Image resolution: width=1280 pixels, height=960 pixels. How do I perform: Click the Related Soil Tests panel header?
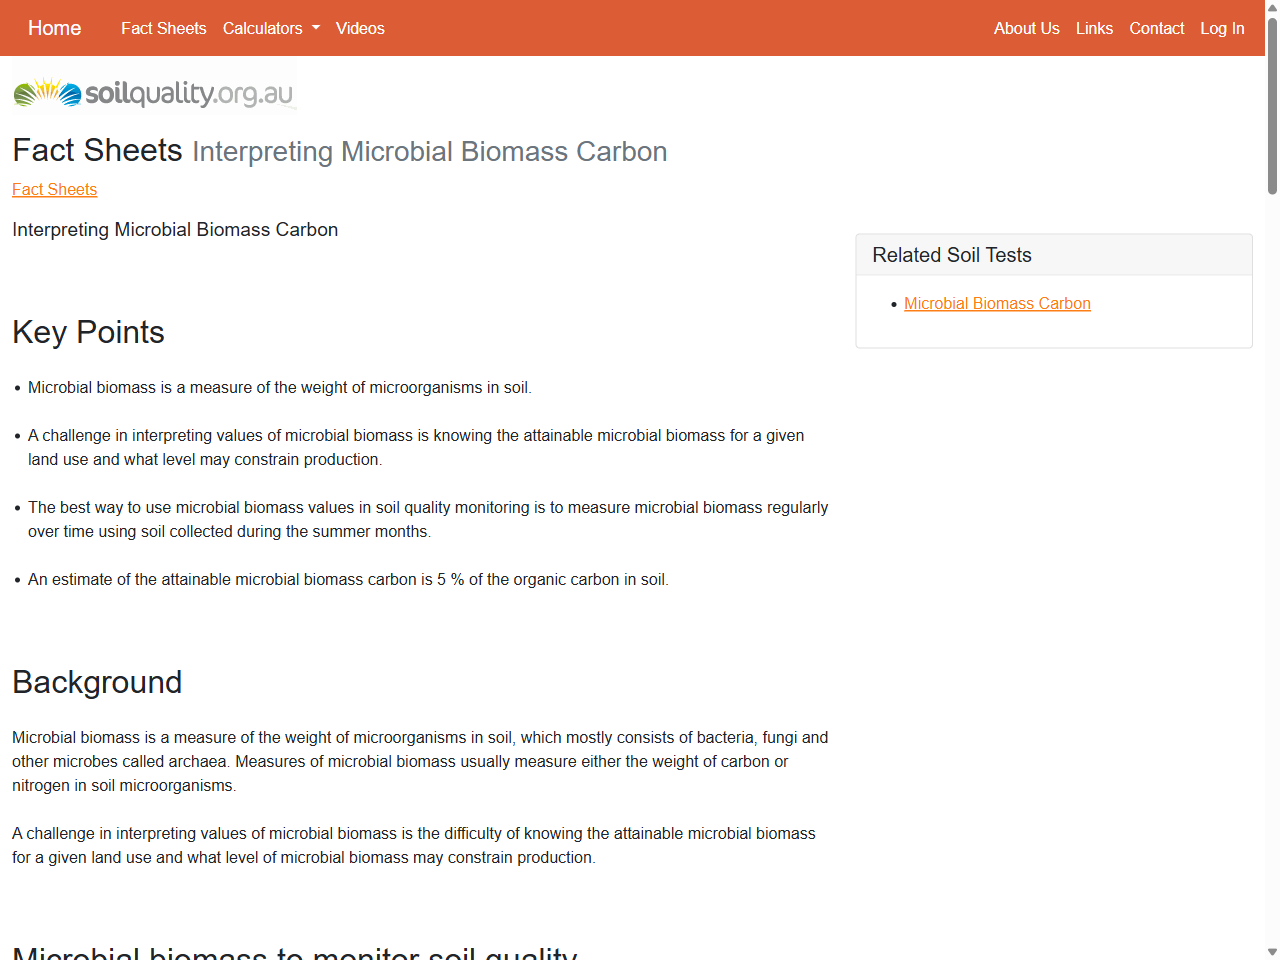pos(951,255)
